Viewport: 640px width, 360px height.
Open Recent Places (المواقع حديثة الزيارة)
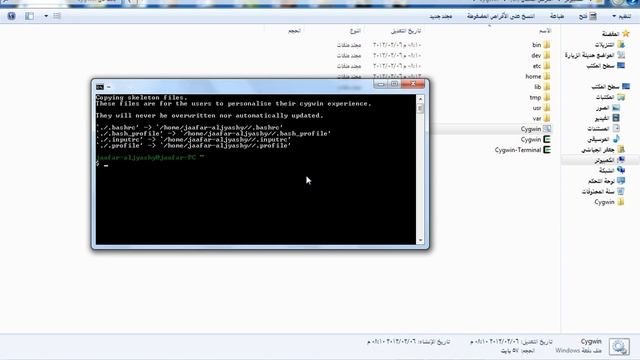pos(595,55)
